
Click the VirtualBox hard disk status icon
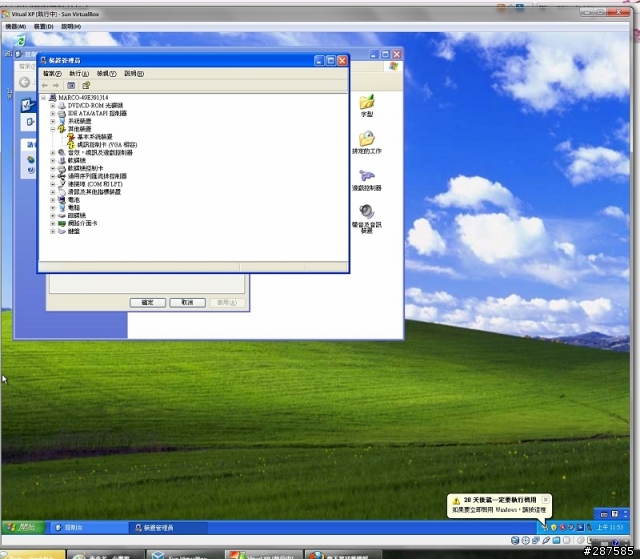(515, 541)
